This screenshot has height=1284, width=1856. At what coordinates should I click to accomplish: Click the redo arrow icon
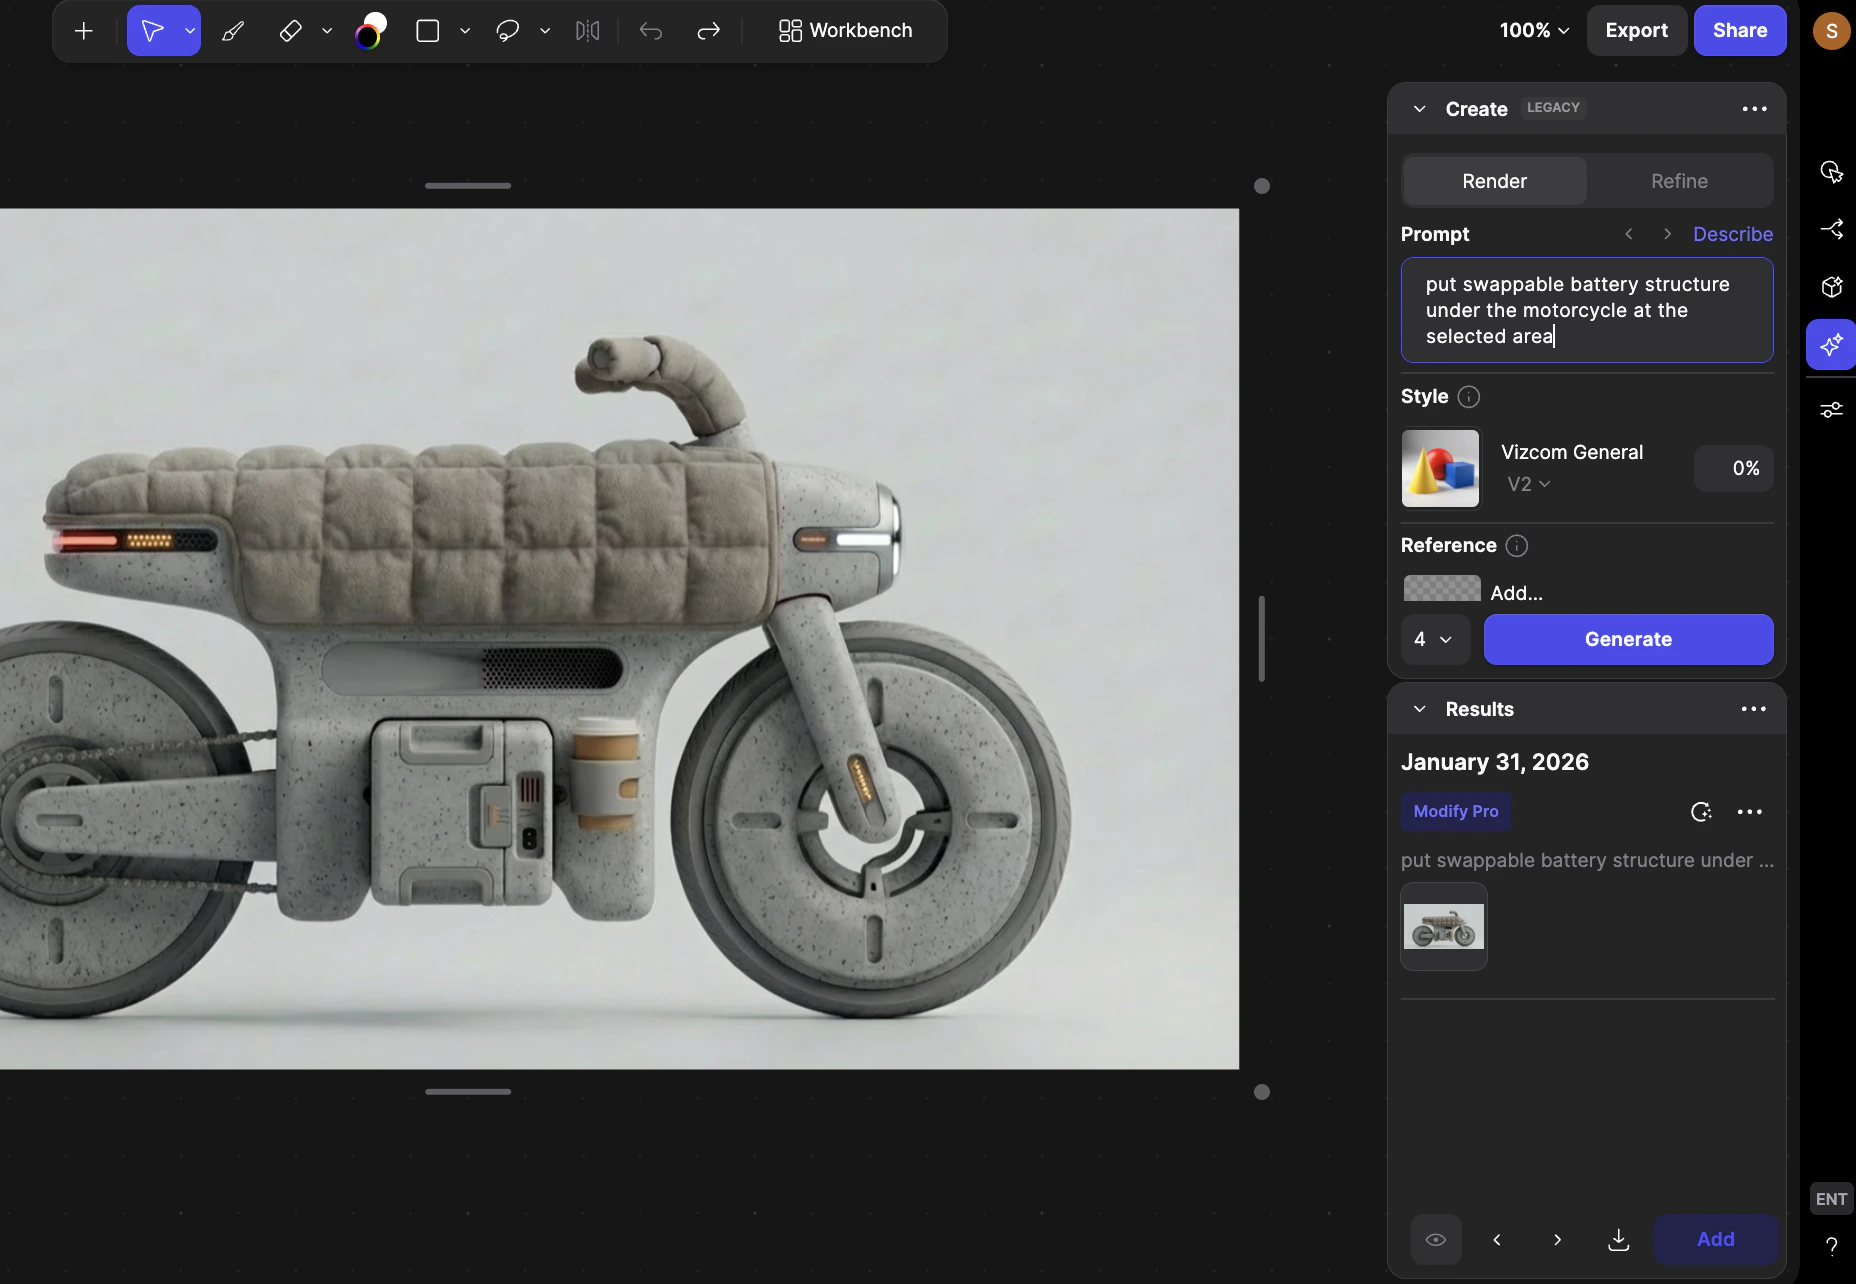click(708, 31)
